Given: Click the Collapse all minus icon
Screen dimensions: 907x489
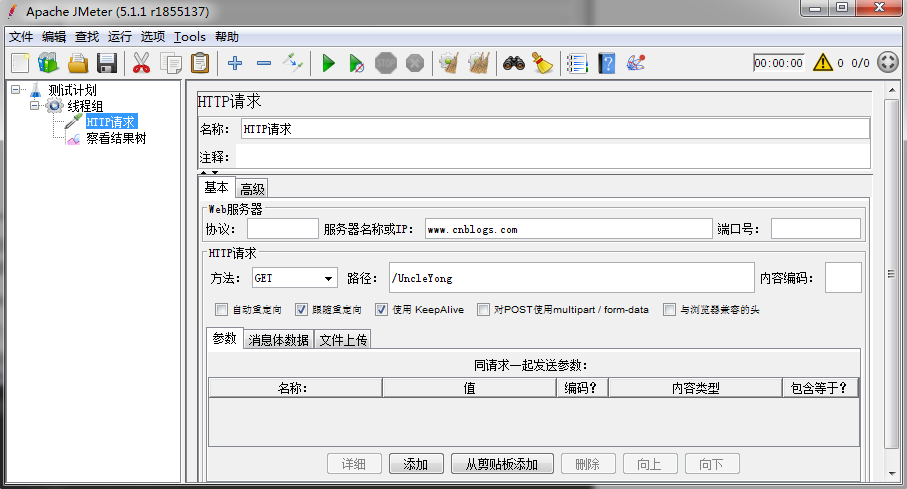Looking at the screenshot, I should (264, 62).
